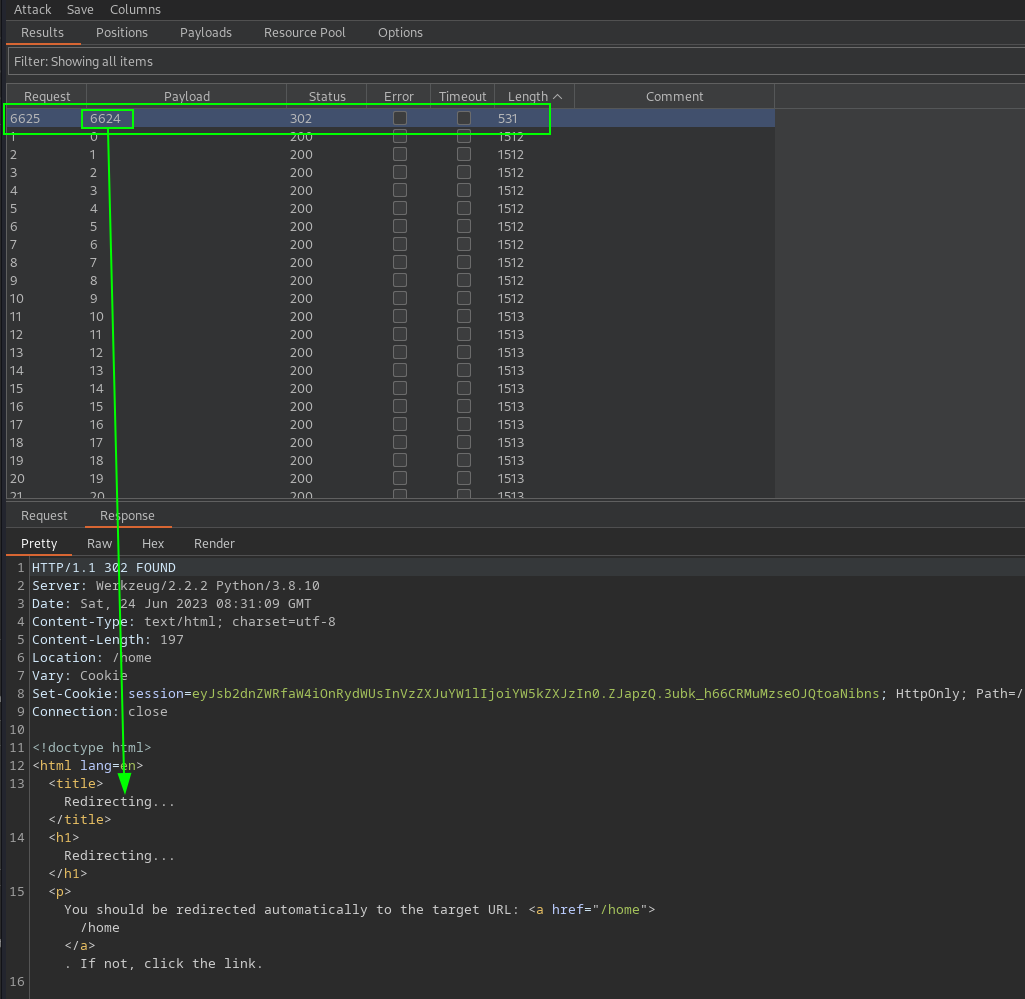The image size is (1025, 999).
Task: Select status 302 cell in first row
Action: (301, 118)
